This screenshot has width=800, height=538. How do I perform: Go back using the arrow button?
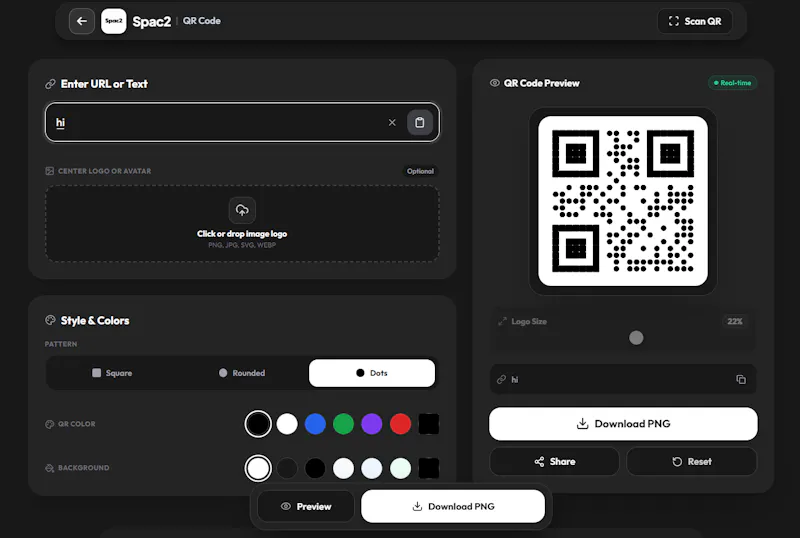click(x=82, y=21)
